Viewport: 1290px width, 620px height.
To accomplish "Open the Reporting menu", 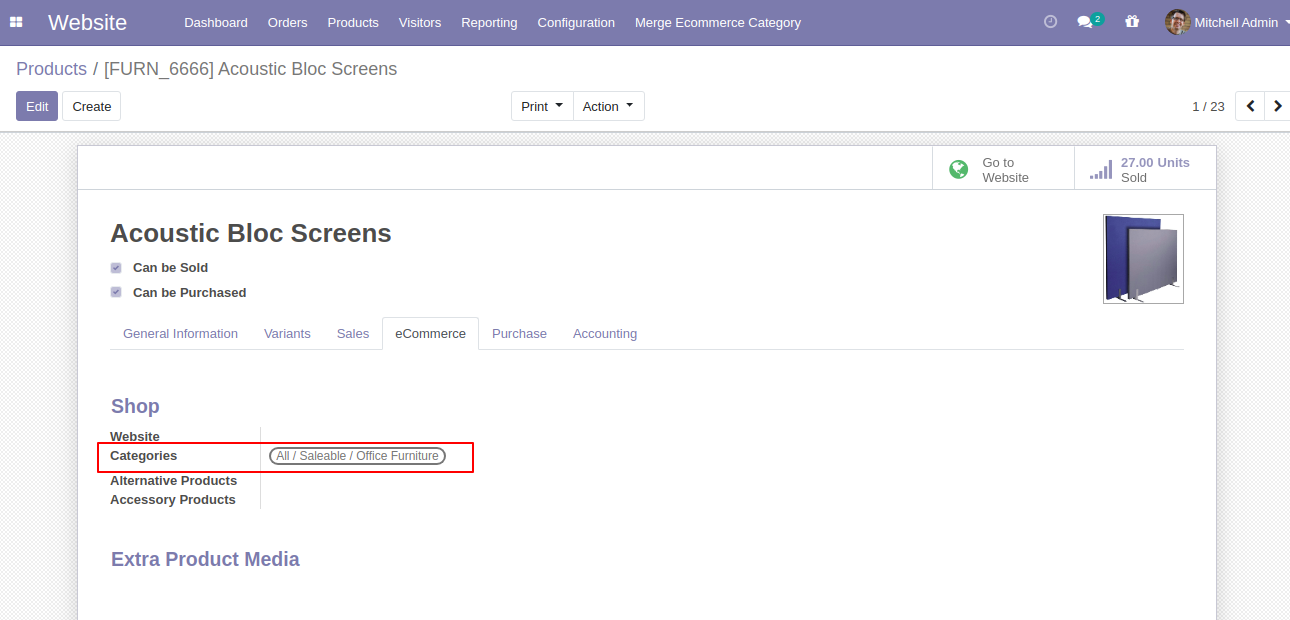I will pos(489,22).
